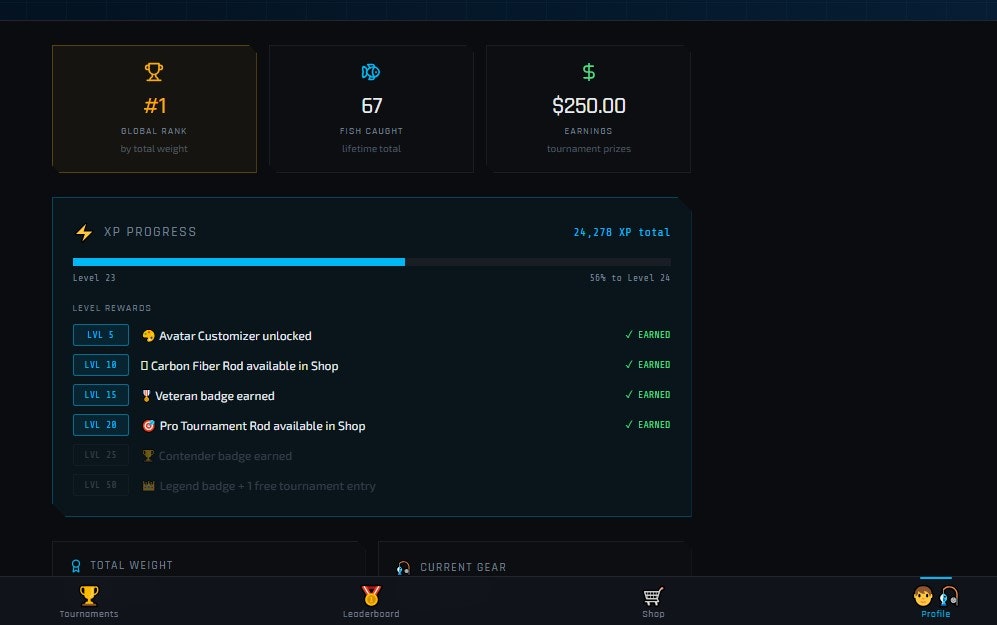The image size is (997, 625).
Task: Click the LVL 5 reward badge
Action: [x=100, y=335]
